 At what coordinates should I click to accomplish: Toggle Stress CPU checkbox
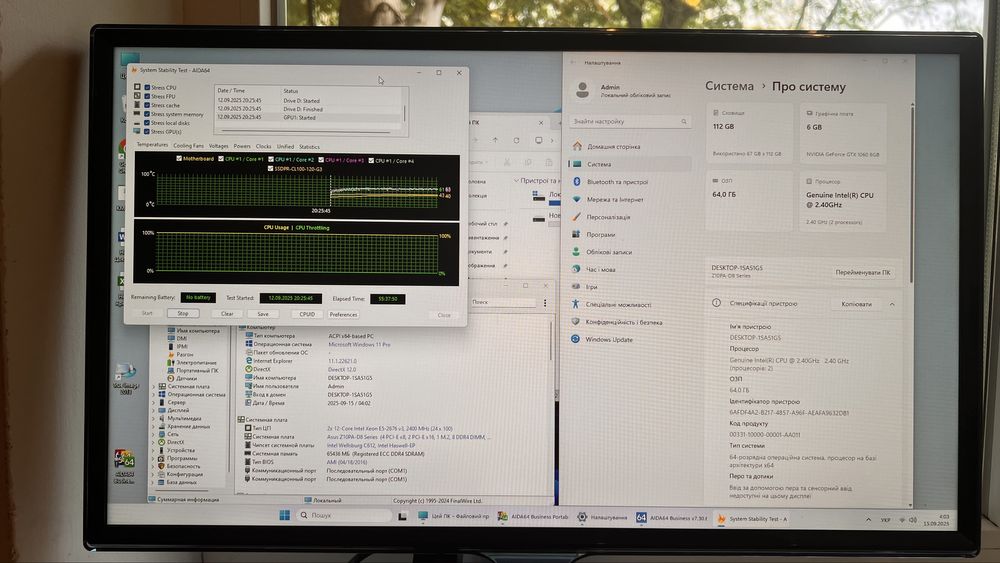coord(147,87)
